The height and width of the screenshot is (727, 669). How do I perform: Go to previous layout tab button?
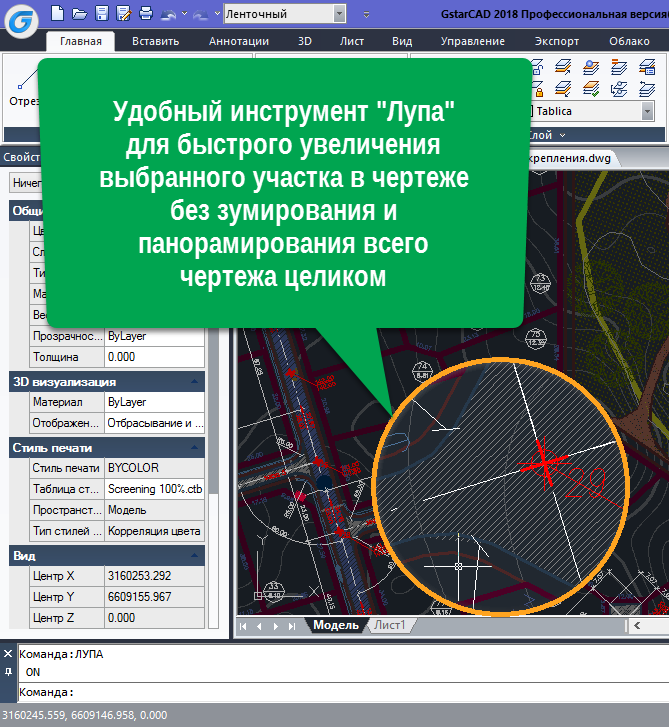259,626
